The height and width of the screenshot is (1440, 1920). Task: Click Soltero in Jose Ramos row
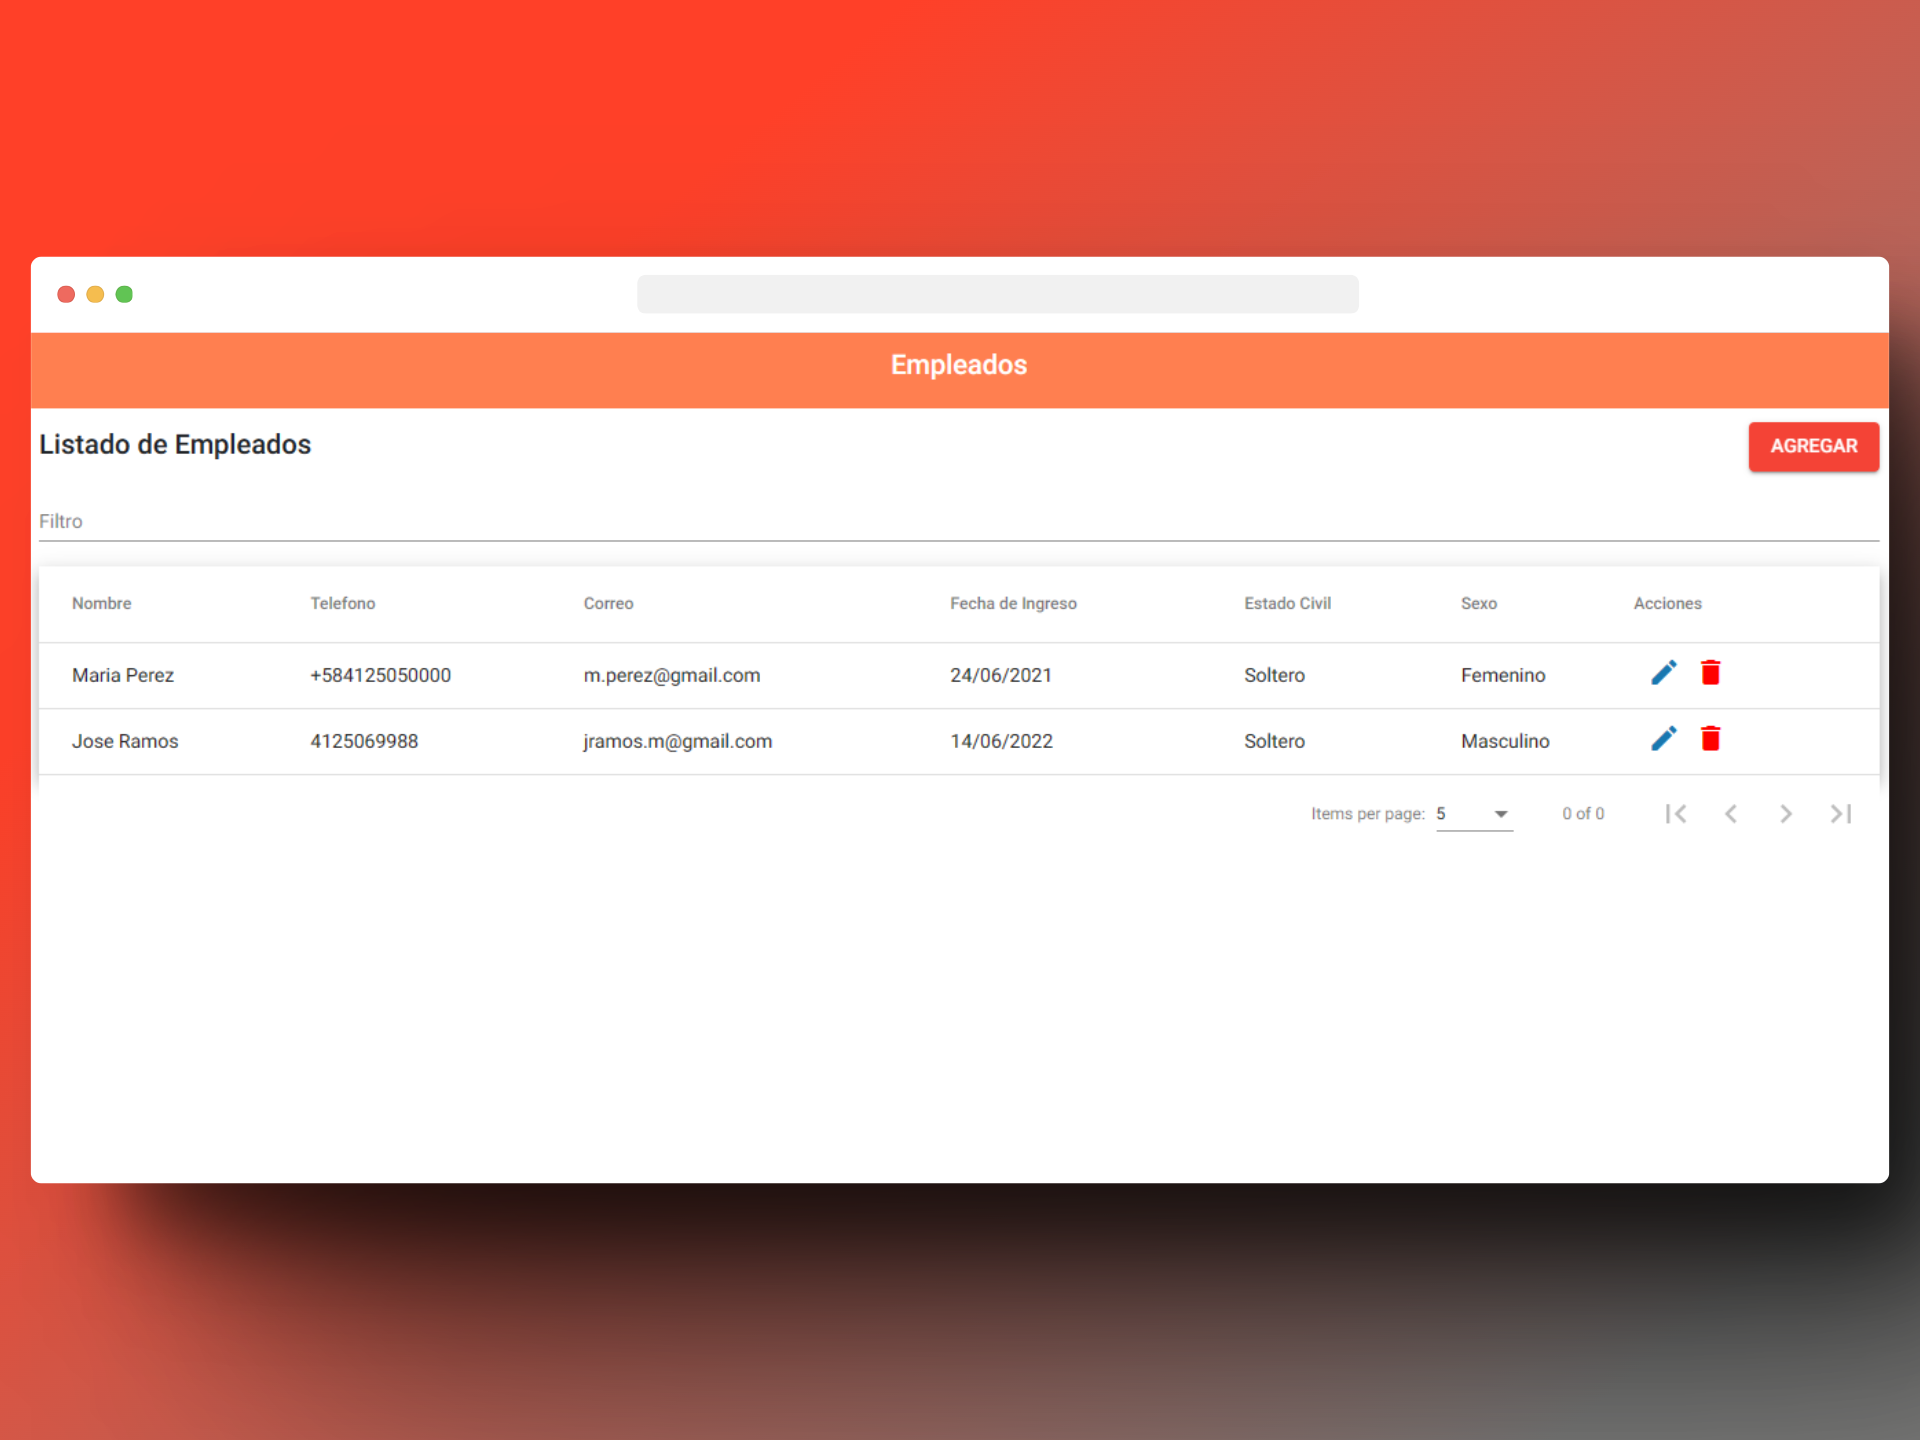(1274, 741)
